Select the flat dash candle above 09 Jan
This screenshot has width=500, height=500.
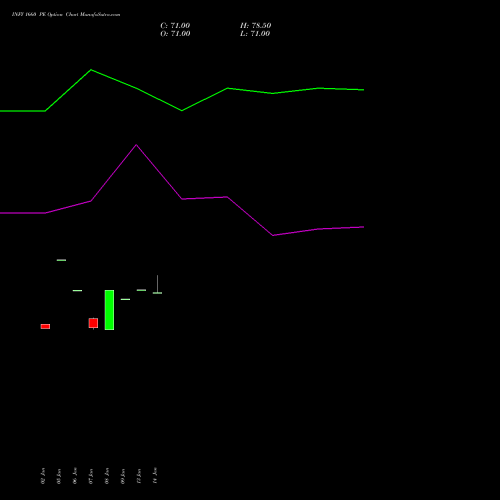(x=125, y=299)
